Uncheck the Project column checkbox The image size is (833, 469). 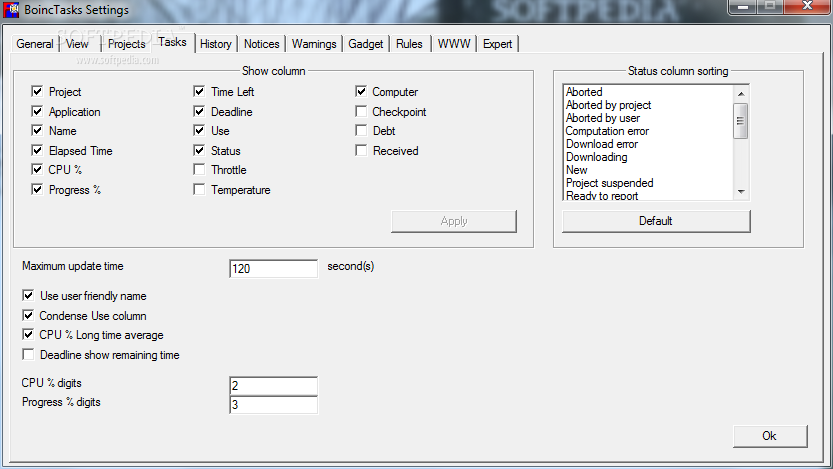tap(37, 91)
